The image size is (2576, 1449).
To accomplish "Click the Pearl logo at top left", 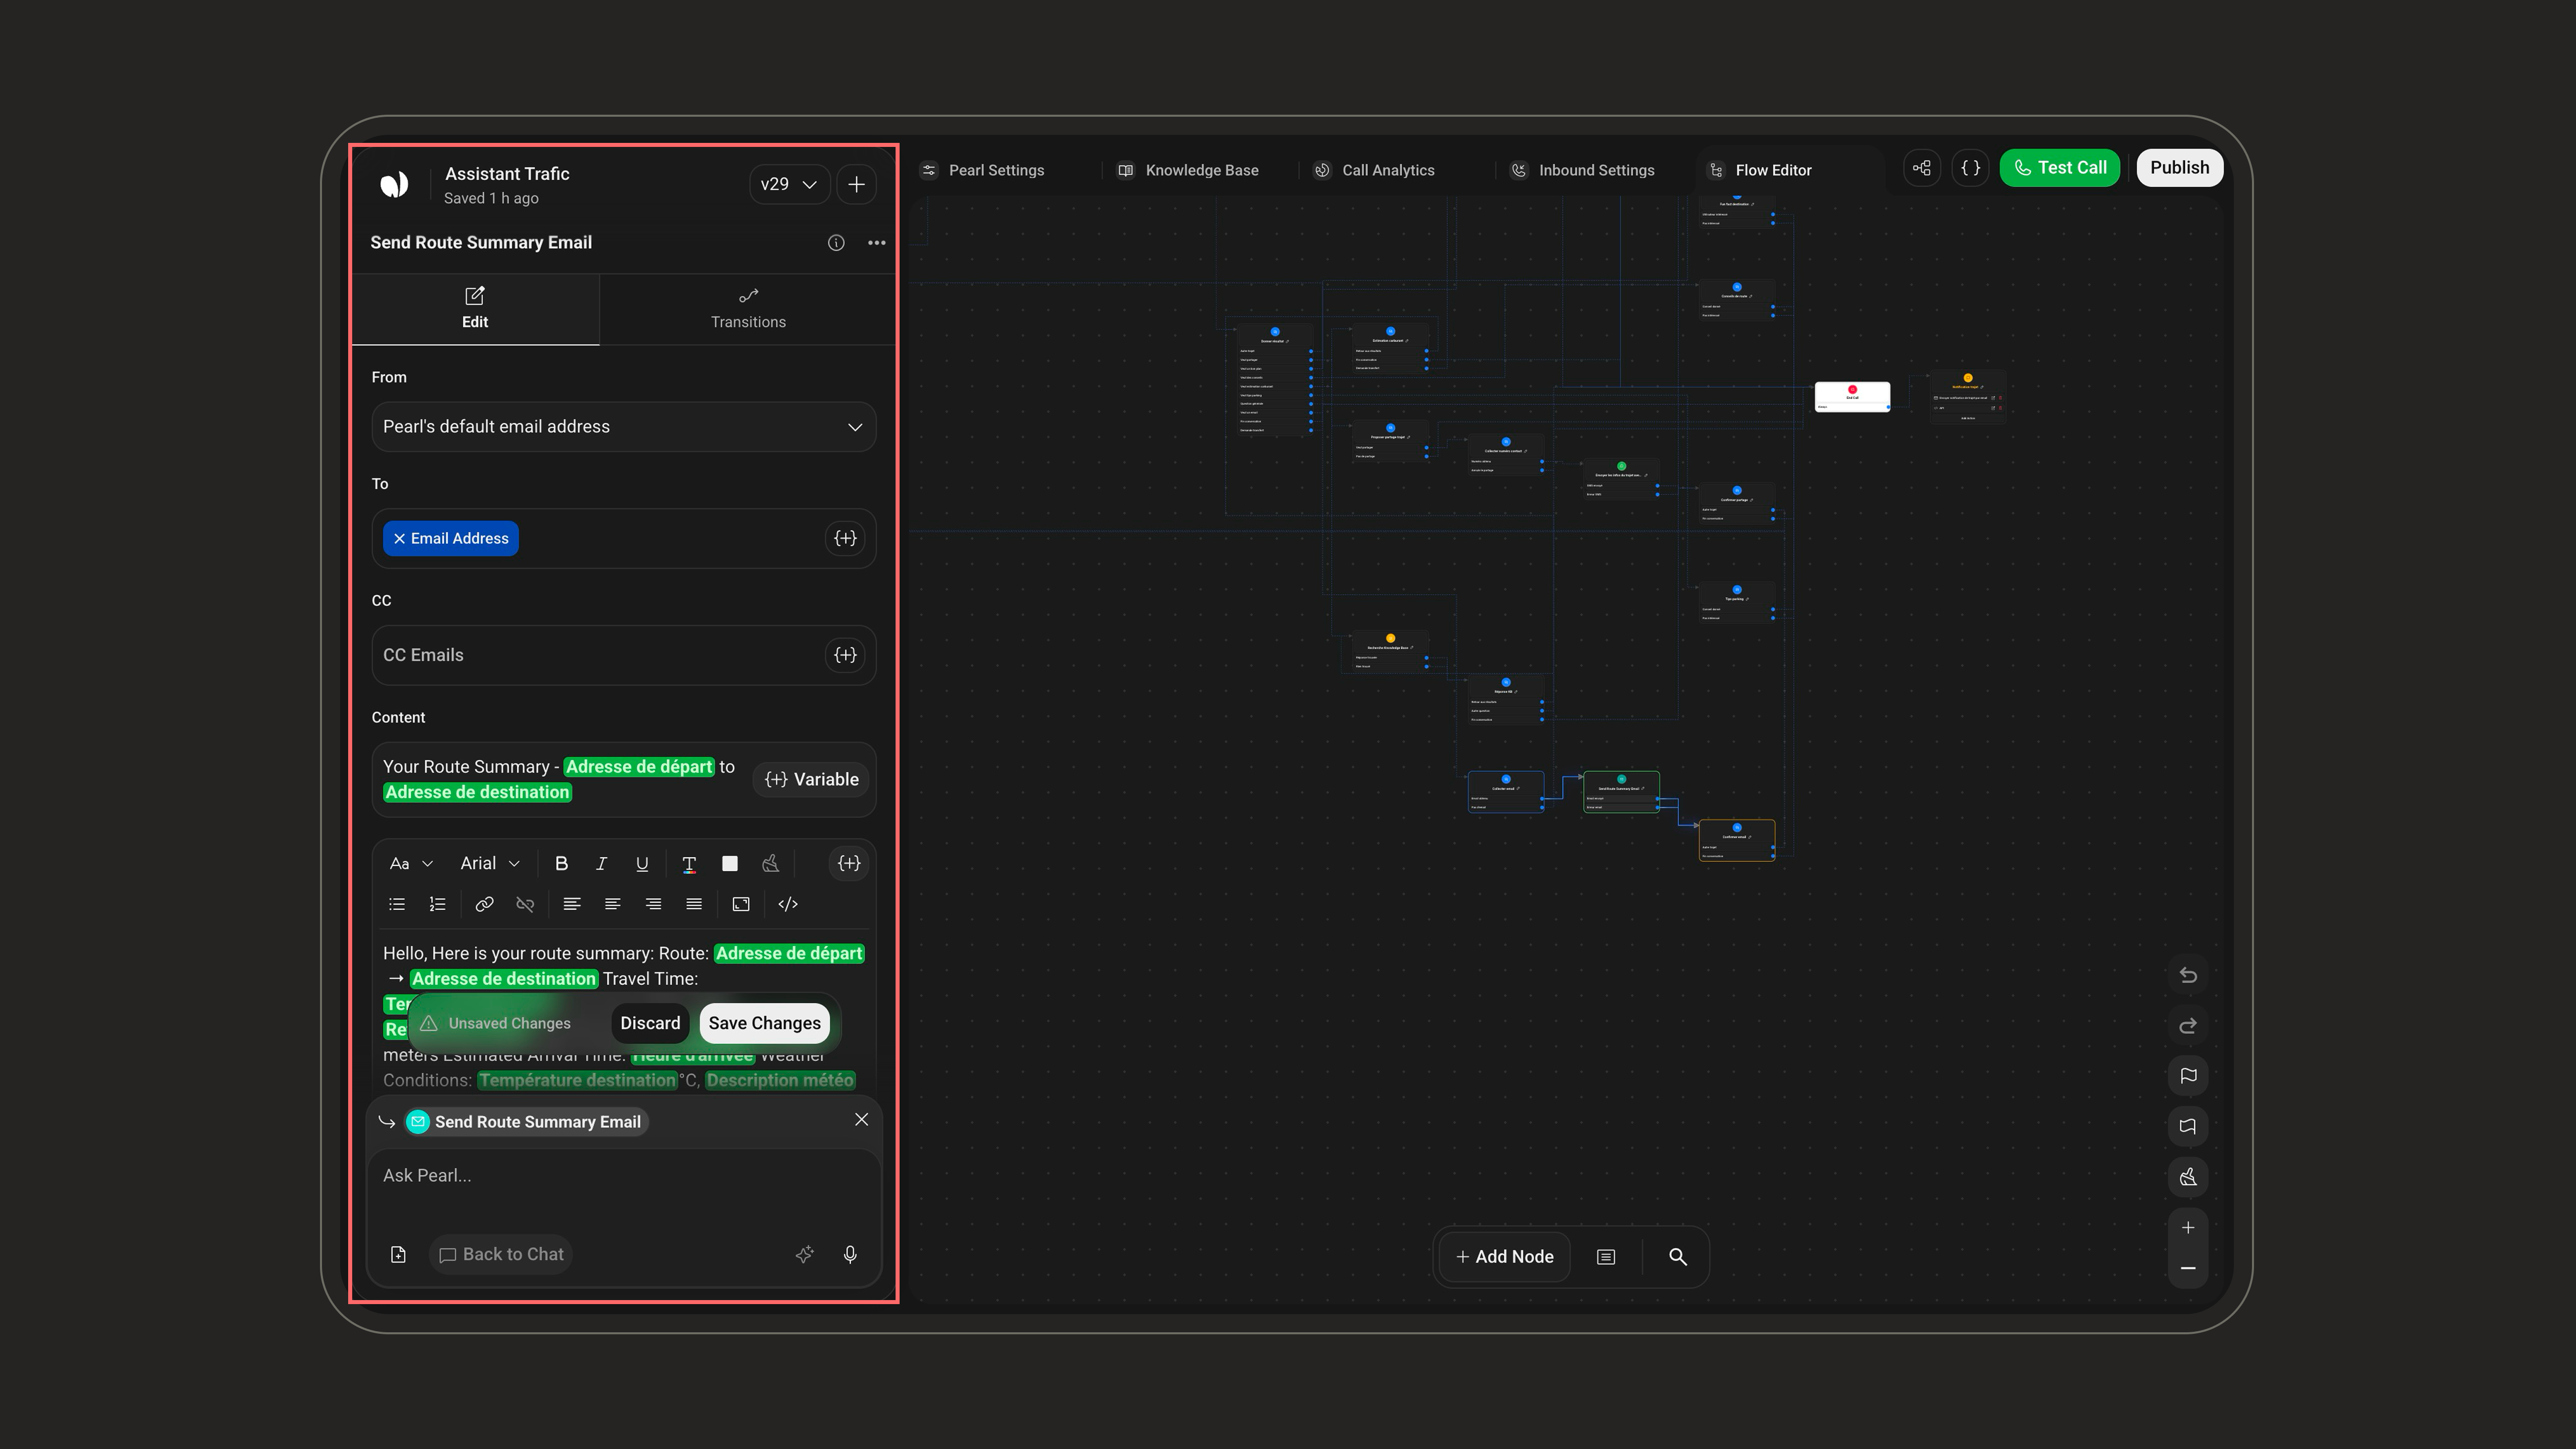I will click(x=394, y=184).
